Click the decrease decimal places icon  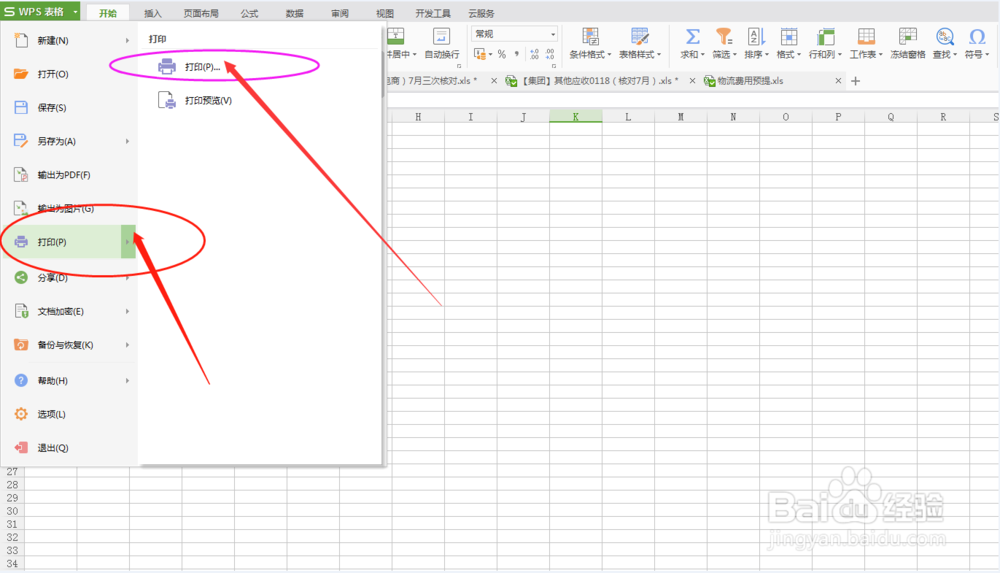[x=550, y=54]
